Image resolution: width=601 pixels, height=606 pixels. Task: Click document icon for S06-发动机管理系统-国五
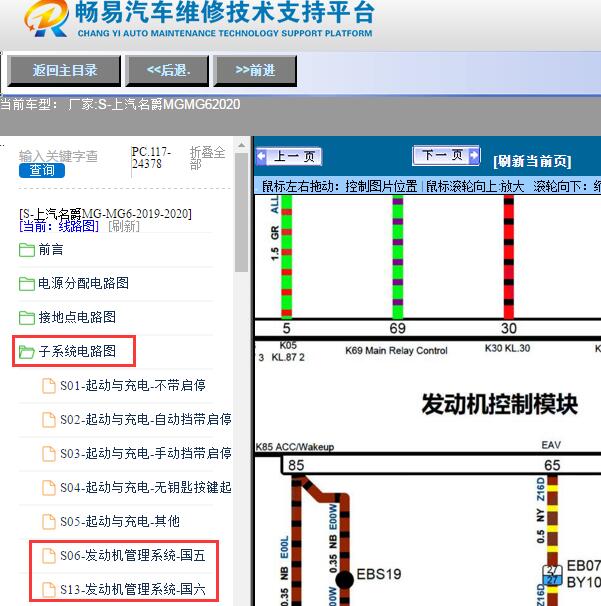pyautogui.click(x=49, y=556)
